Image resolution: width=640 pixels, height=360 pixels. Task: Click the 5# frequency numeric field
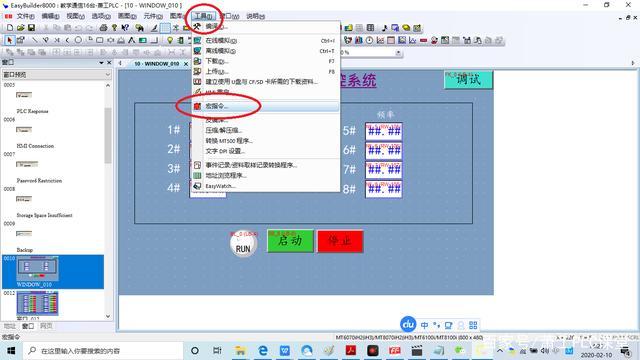point(384,131)
